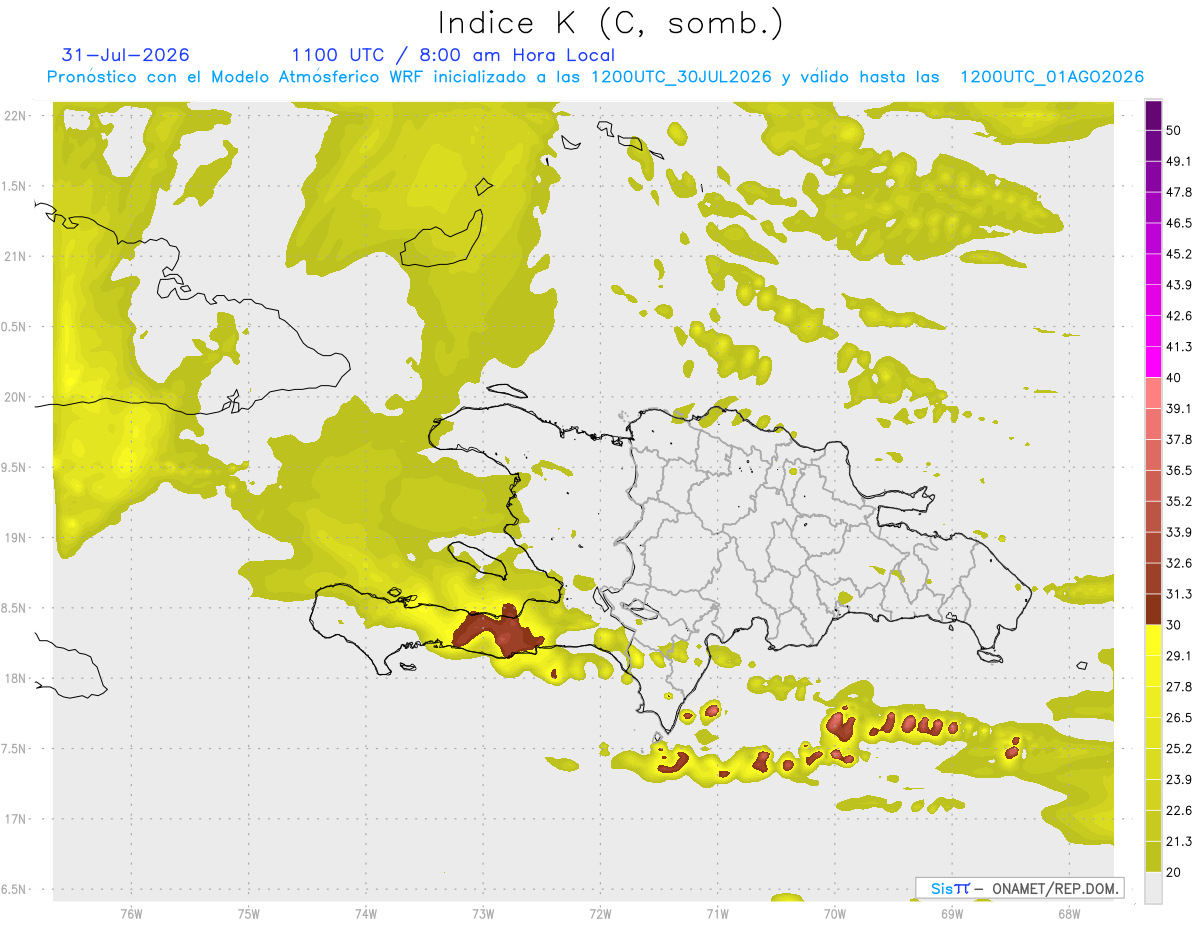Click the 22N latitude label
Viewport: 1200px width, 927px height.
[x=15, y=115]
